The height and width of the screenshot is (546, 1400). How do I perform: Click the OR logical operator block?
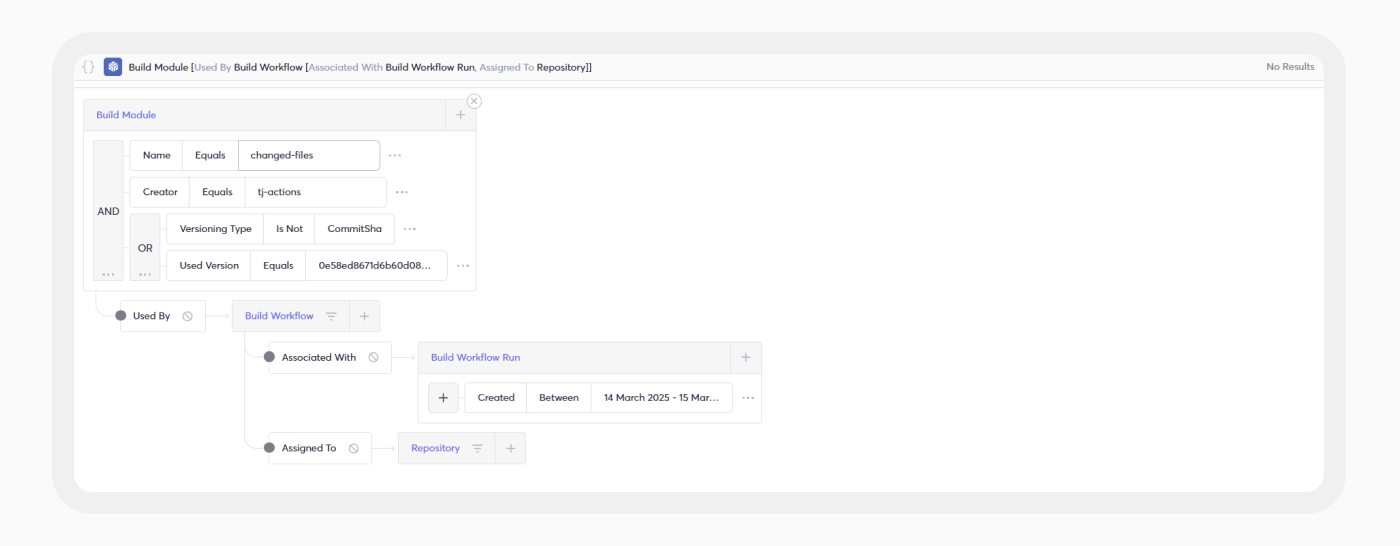(145, 247)
